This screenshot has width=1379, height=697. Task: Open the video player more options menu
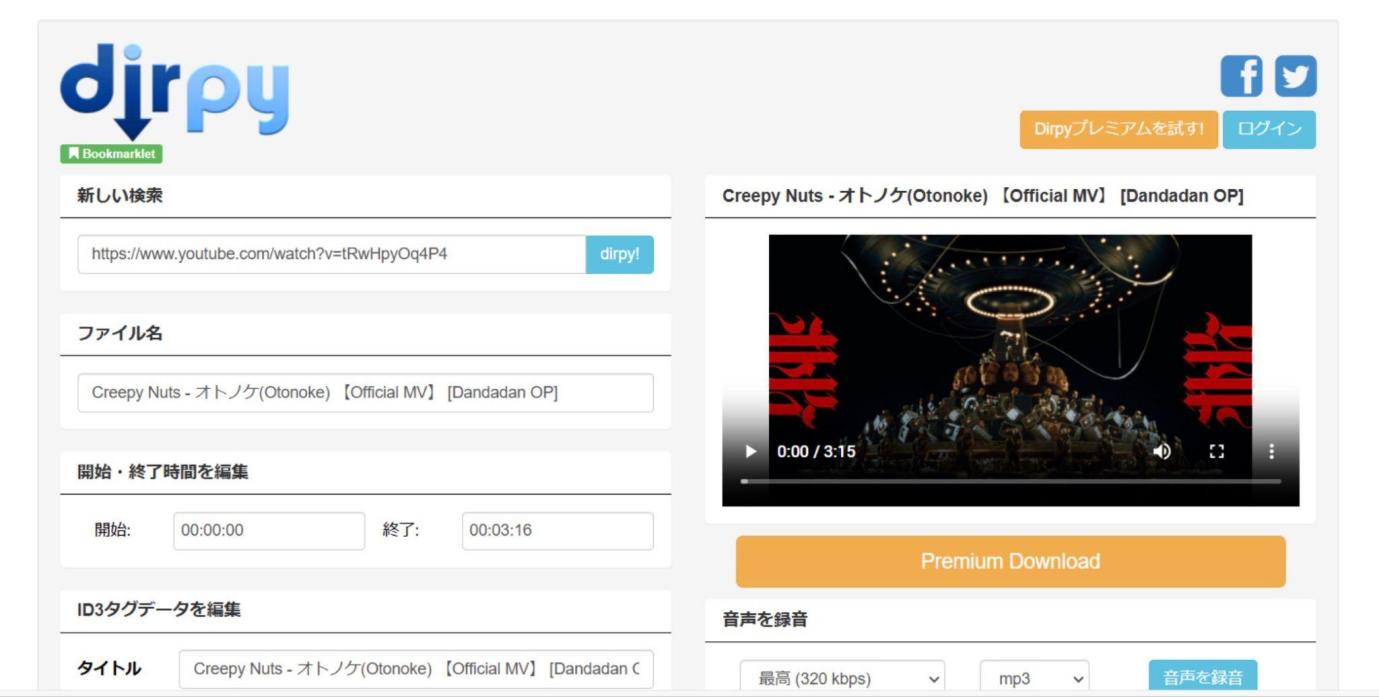click(1271, 451)
